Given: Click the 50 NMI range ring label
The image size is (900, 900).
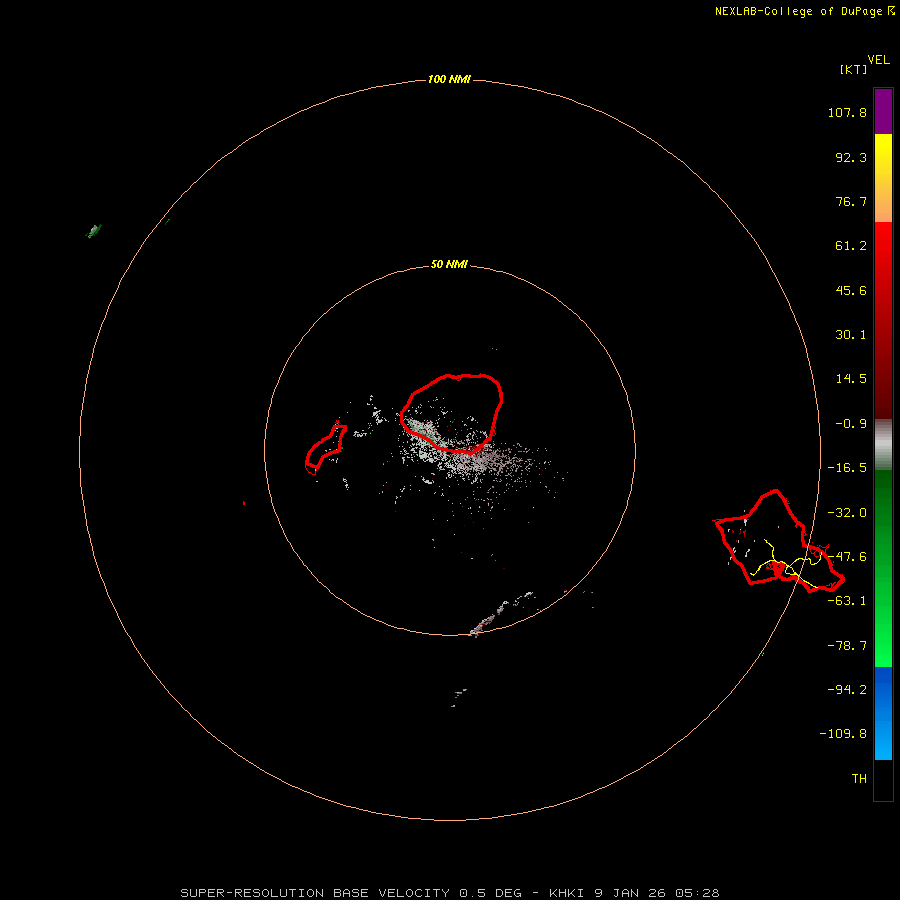Looking at the screenshot, I should tap(449, 265).
